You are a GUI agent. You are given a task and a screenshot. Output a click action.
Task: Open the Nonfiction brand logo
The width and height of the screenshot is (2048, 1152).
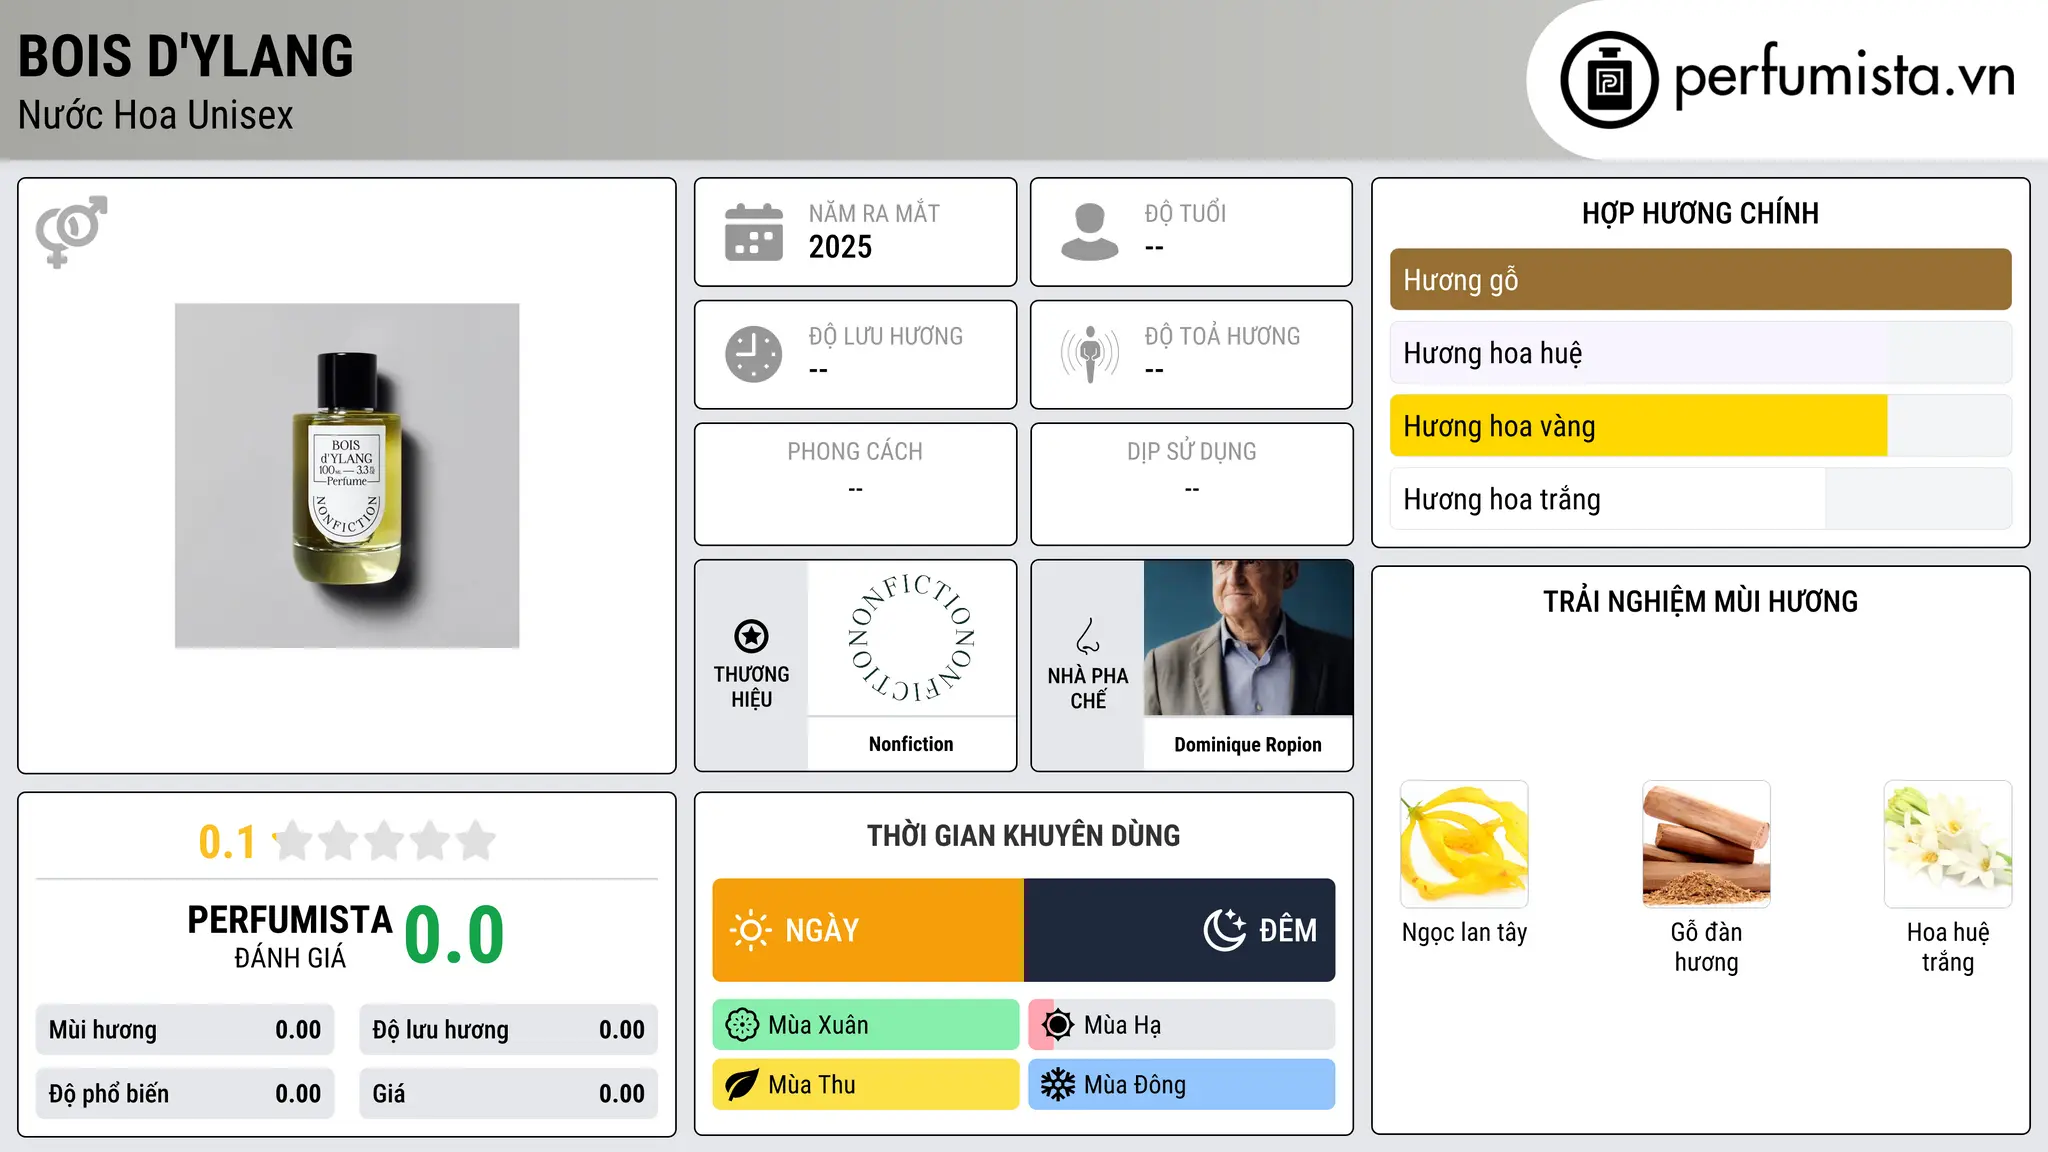(911, 638)
